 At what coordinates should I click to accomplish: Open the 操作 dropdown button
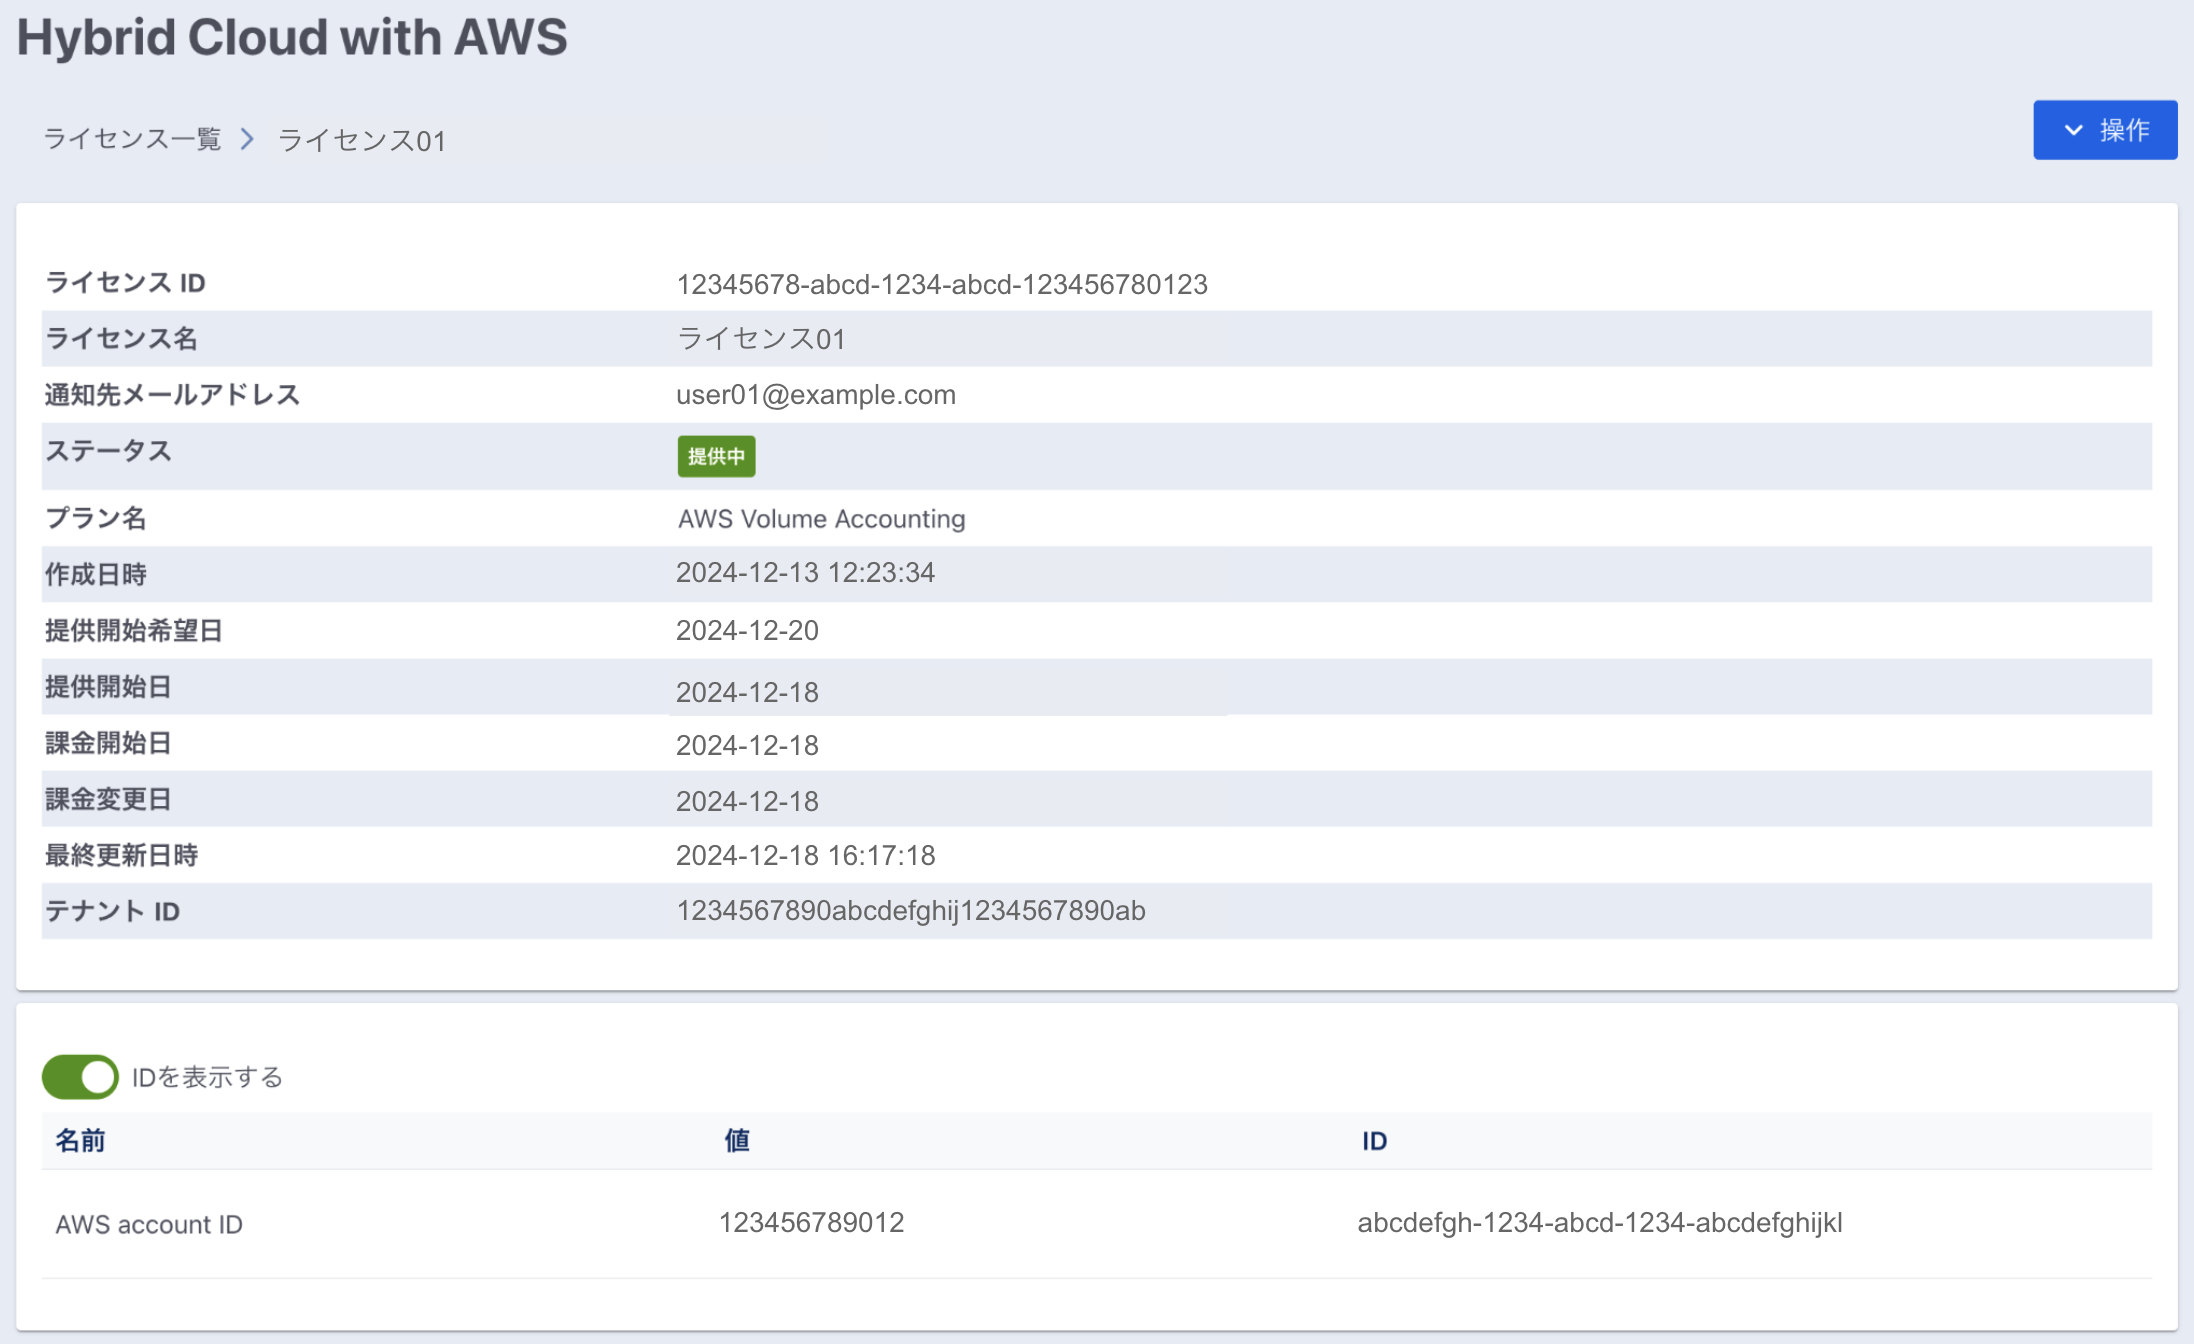click(x=2104, y=130)
